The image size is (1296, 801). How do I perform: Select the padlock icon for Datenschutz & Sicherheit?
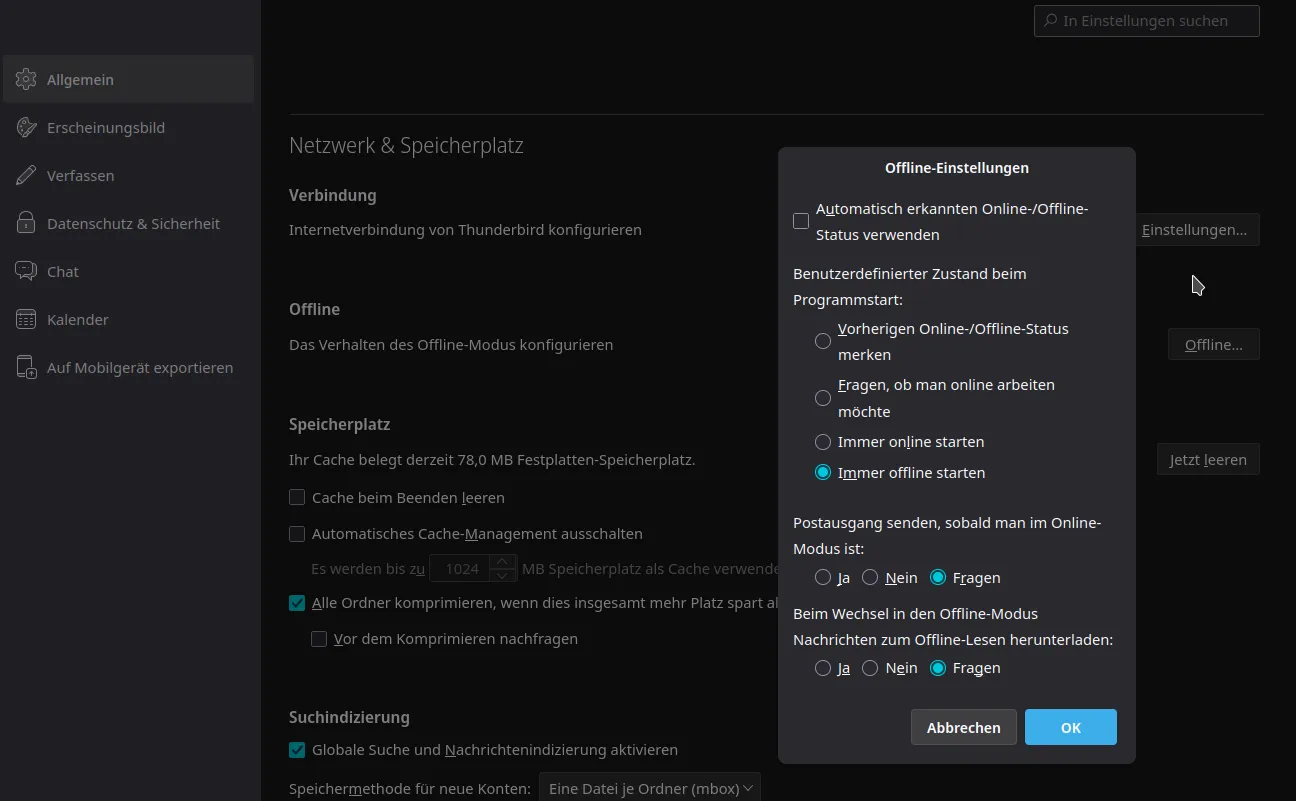pos(27,224)
